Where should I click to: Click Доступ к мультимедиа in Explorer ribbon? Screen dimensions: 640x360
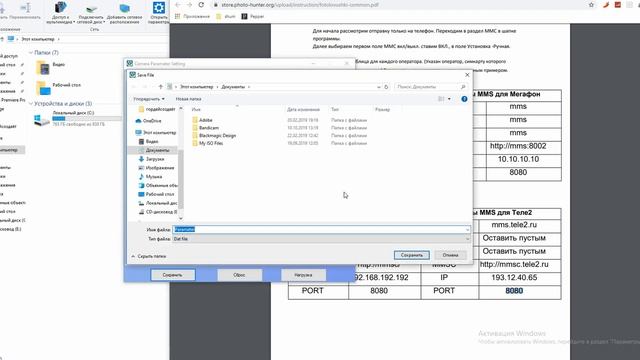pyautogui.click(x=60, y=12)
